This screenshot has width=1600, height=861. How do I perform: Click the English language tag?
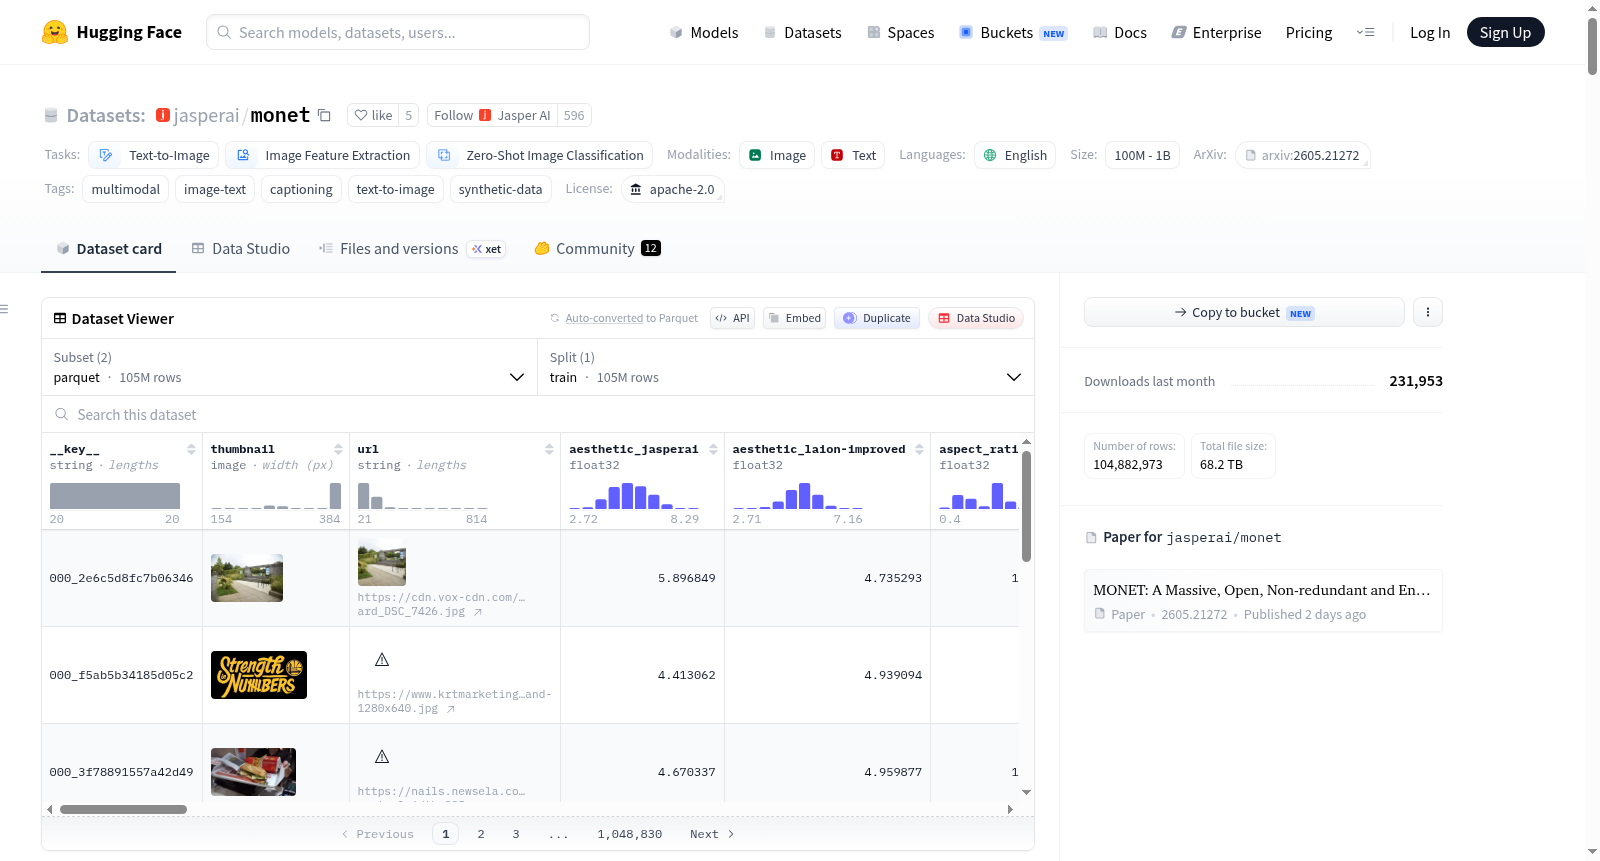1015,155
